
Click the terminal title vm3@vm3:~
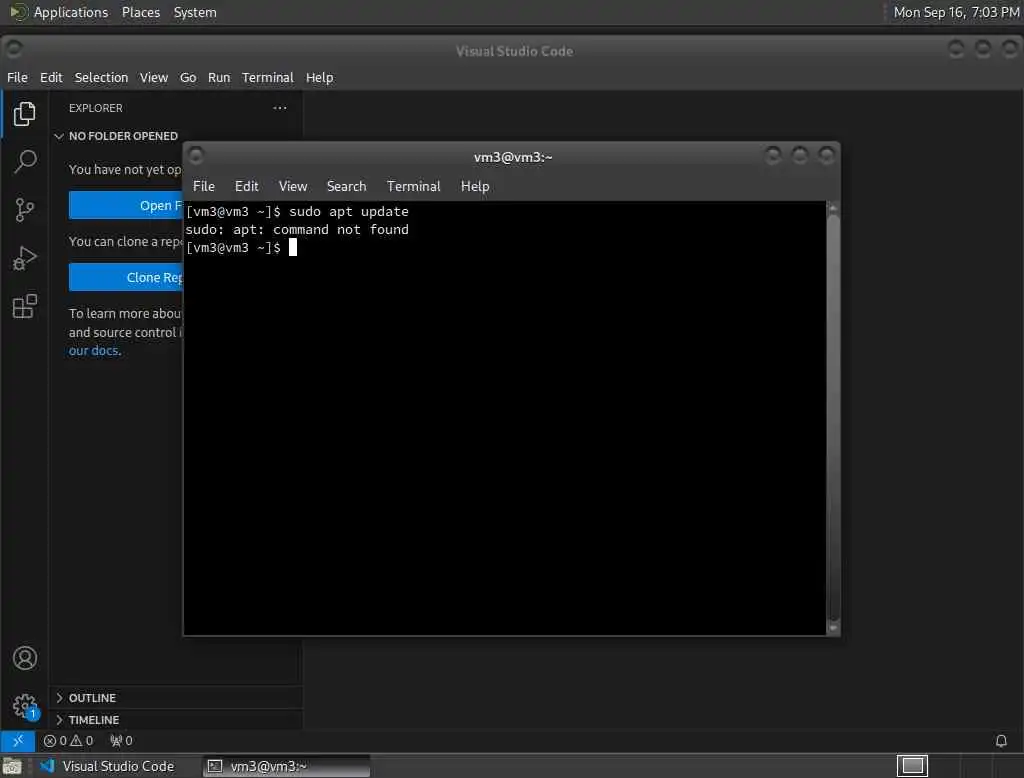point(513,157)
